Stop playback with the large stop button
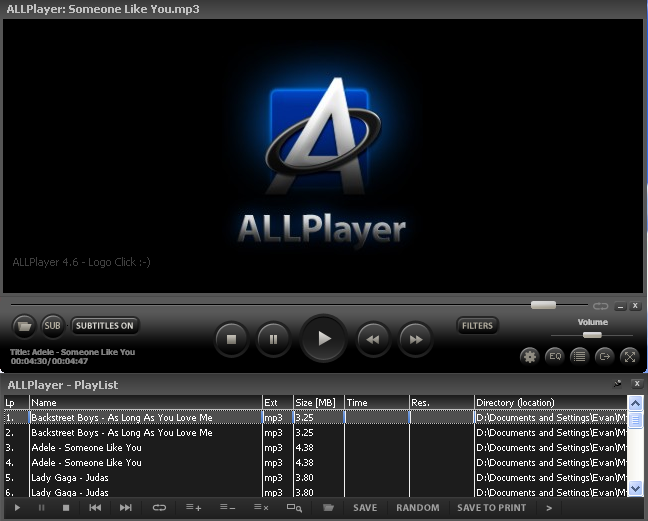 (231, 339)
